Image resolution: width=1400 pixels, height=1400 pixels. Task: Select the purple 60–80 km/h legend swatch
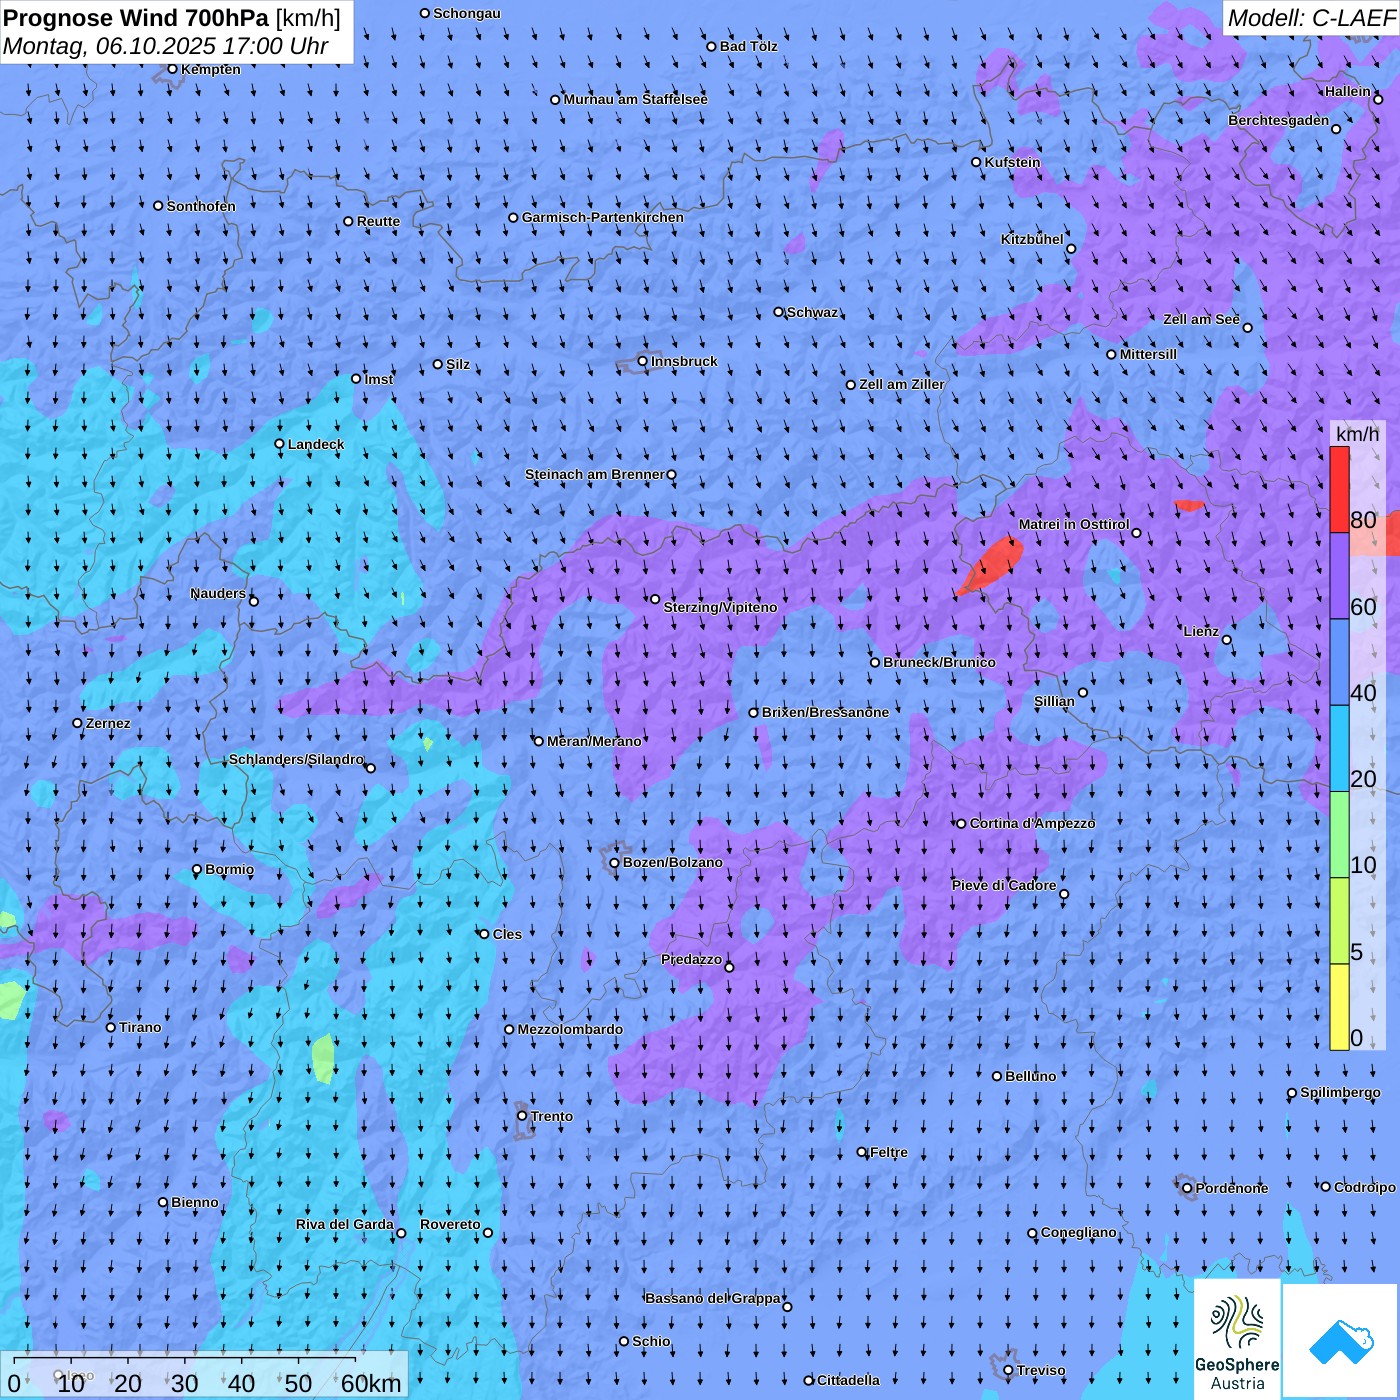[1339, 576]
